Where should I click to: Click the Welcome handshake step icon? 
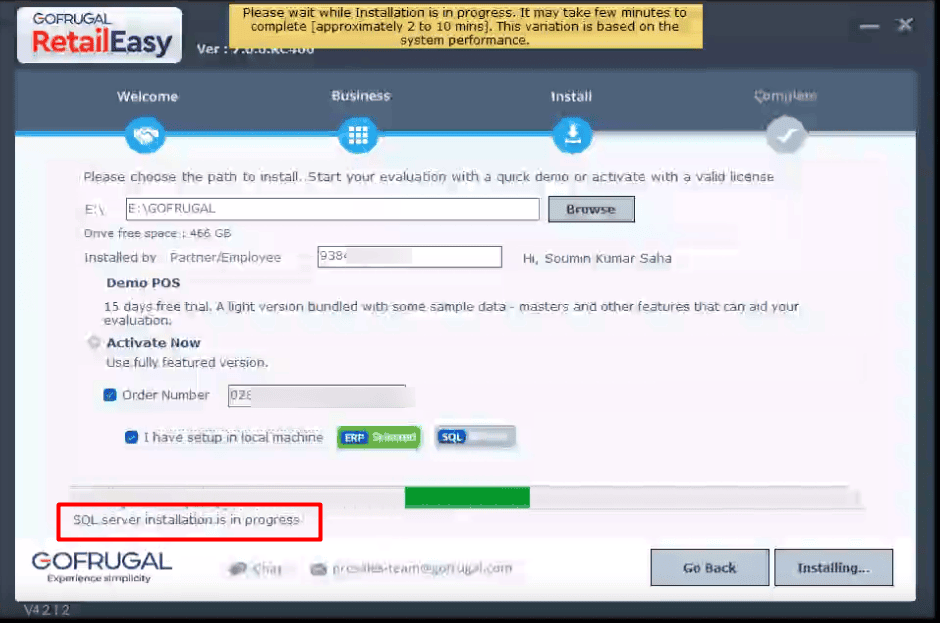(x=146, y=135)
